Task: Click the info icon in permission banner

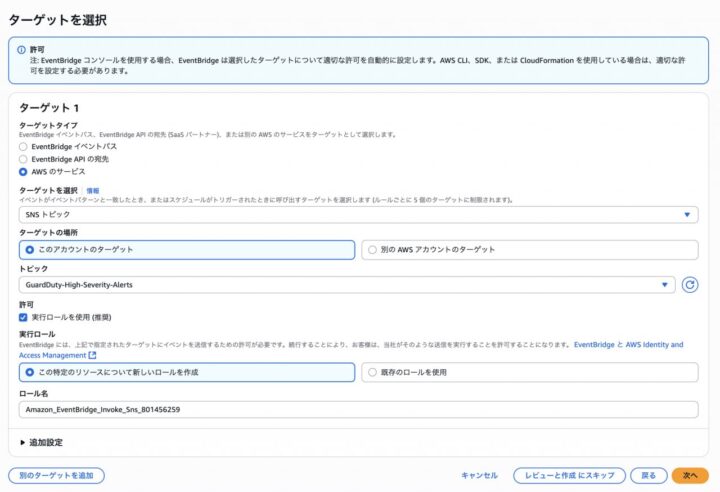Action: 19,47
